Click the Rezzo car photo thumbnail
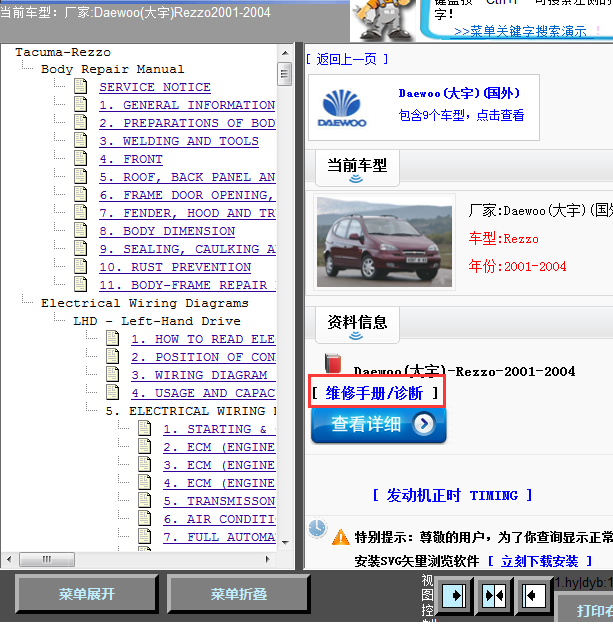The height and width of the screenshot is (627, 613). 384,242
